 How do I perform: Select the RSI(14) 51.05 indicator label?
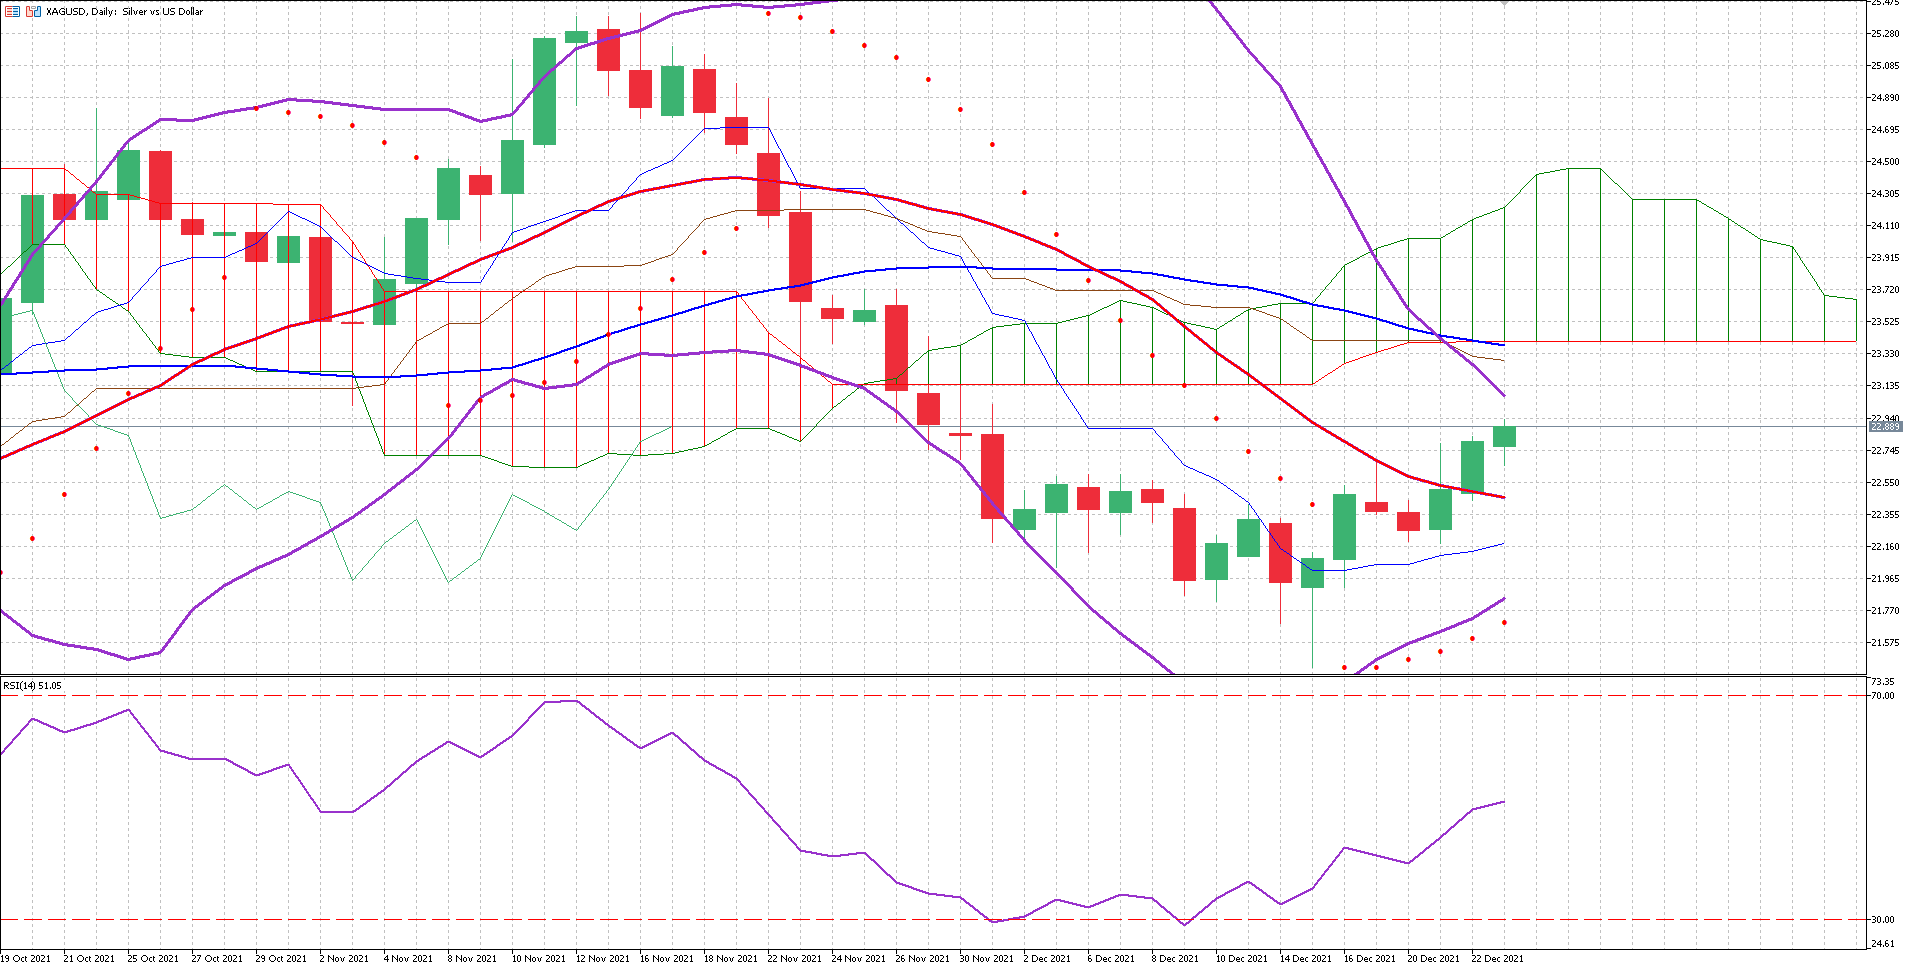point(32,686)
